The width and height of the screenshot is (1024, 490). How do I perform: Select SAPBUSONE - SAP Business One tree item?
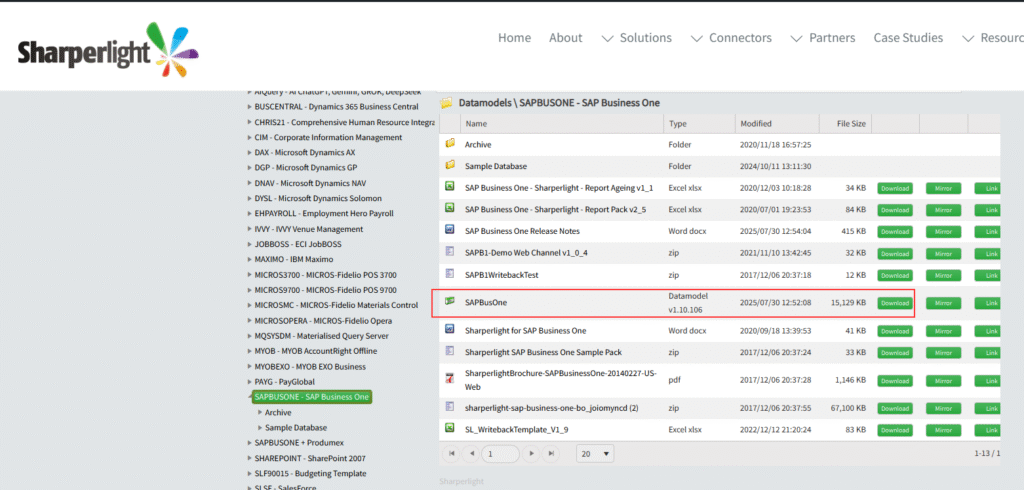pos(312,397)
